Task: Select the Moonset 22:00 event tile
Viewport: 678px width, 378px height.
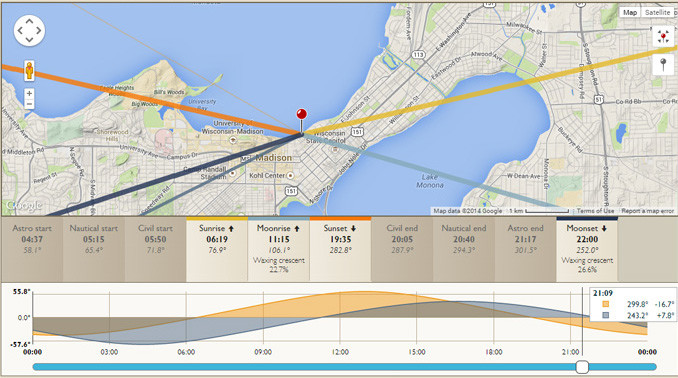Action: [587, 249]
